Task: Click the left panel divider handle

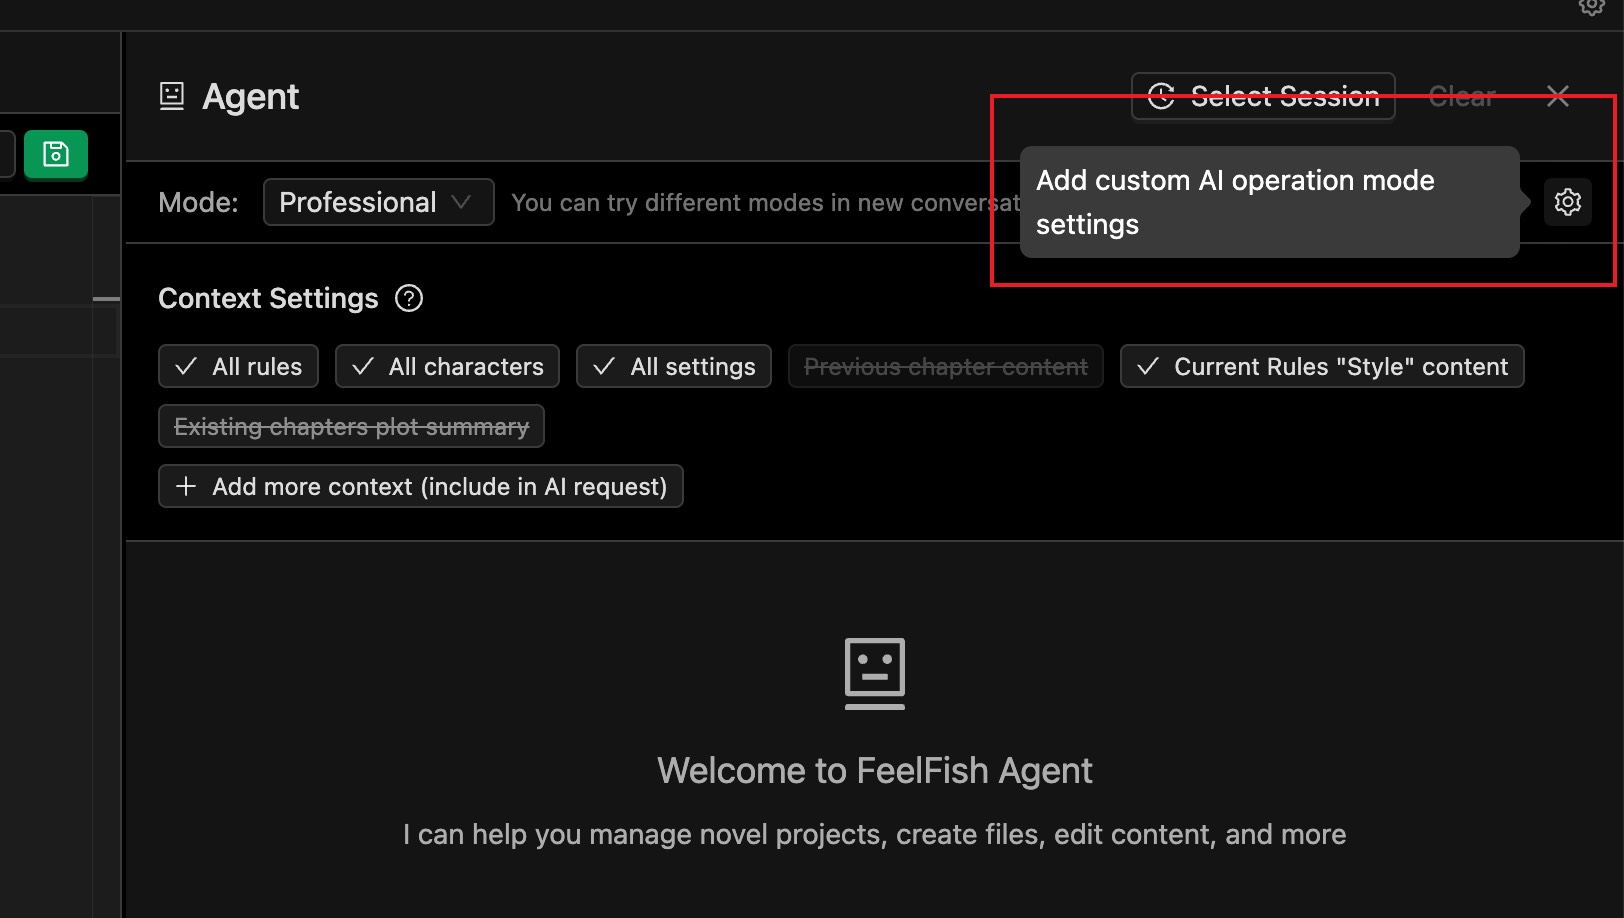Action: [106, 299]
